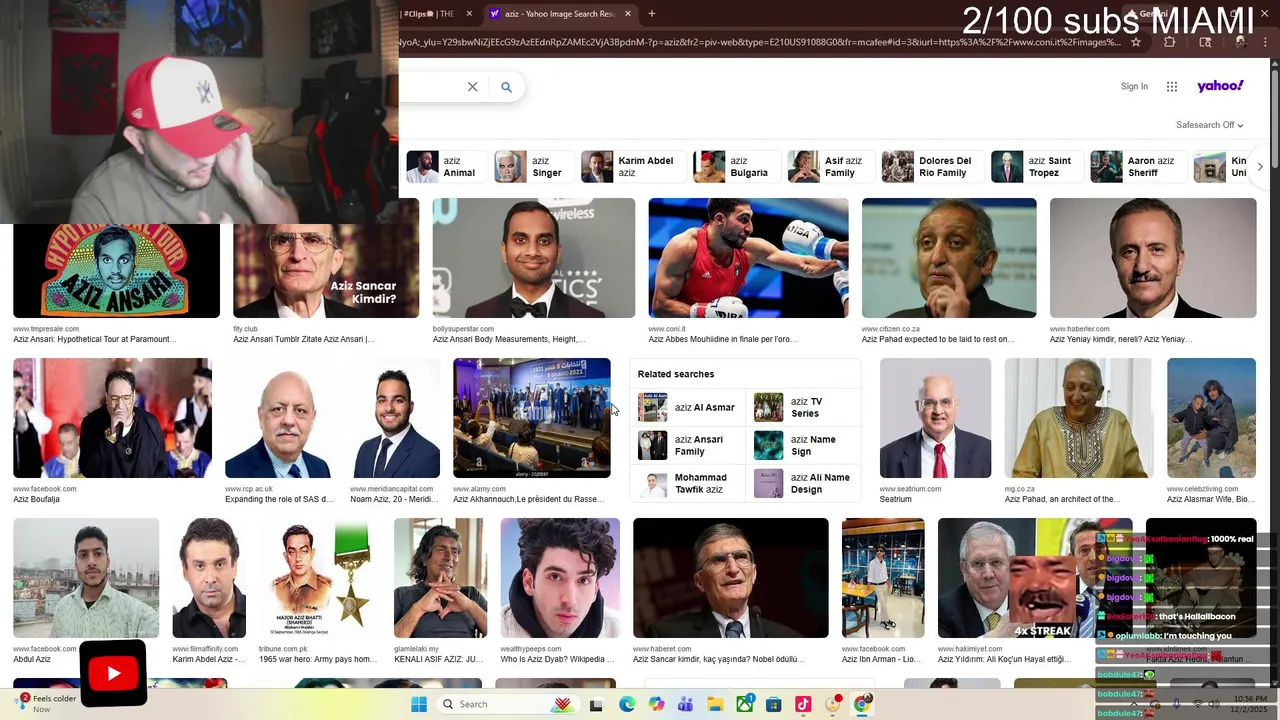Open the Safesearch Off dropdown
The height and width of the screenshot is (720, 1280).
click(x=1209, y=125)
